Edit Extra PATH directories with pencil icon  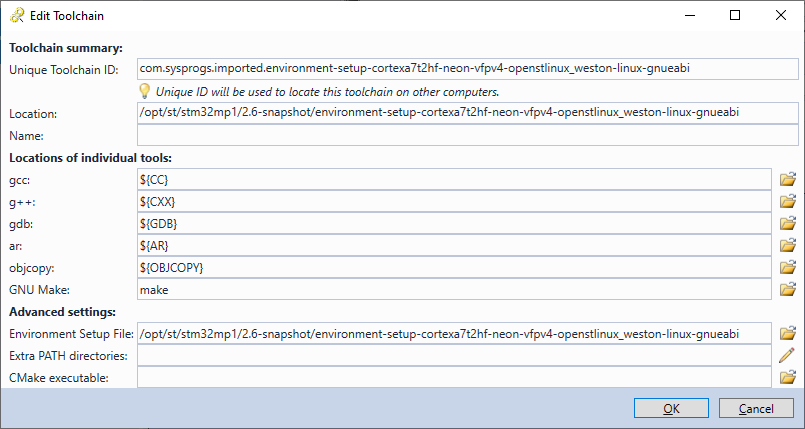point(788,356)
